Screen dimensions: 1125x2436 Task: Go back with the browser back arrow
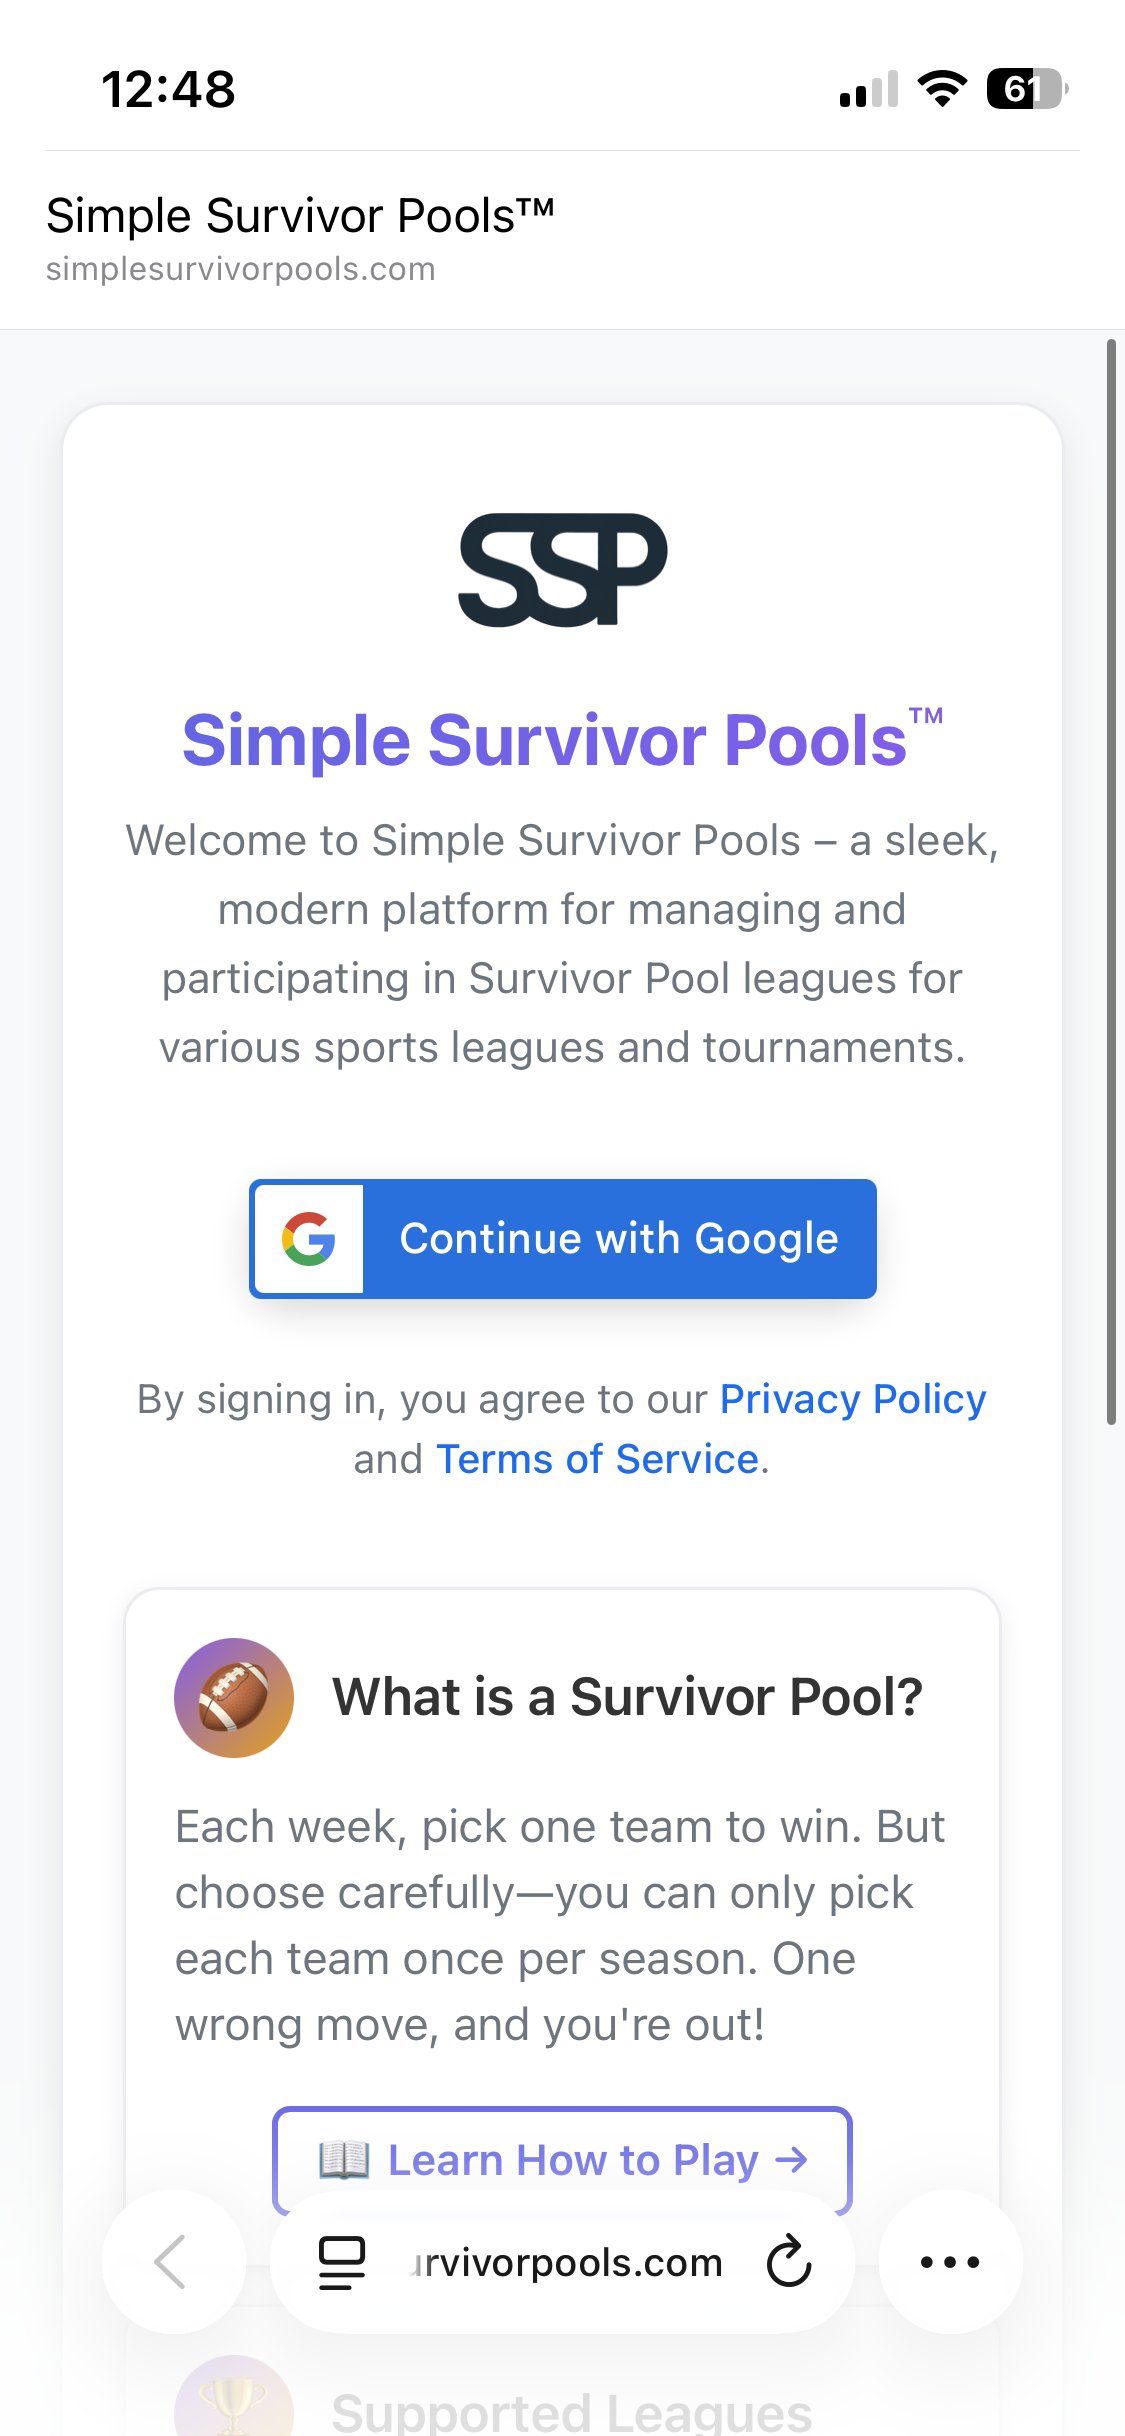[x=172, y=2262]
